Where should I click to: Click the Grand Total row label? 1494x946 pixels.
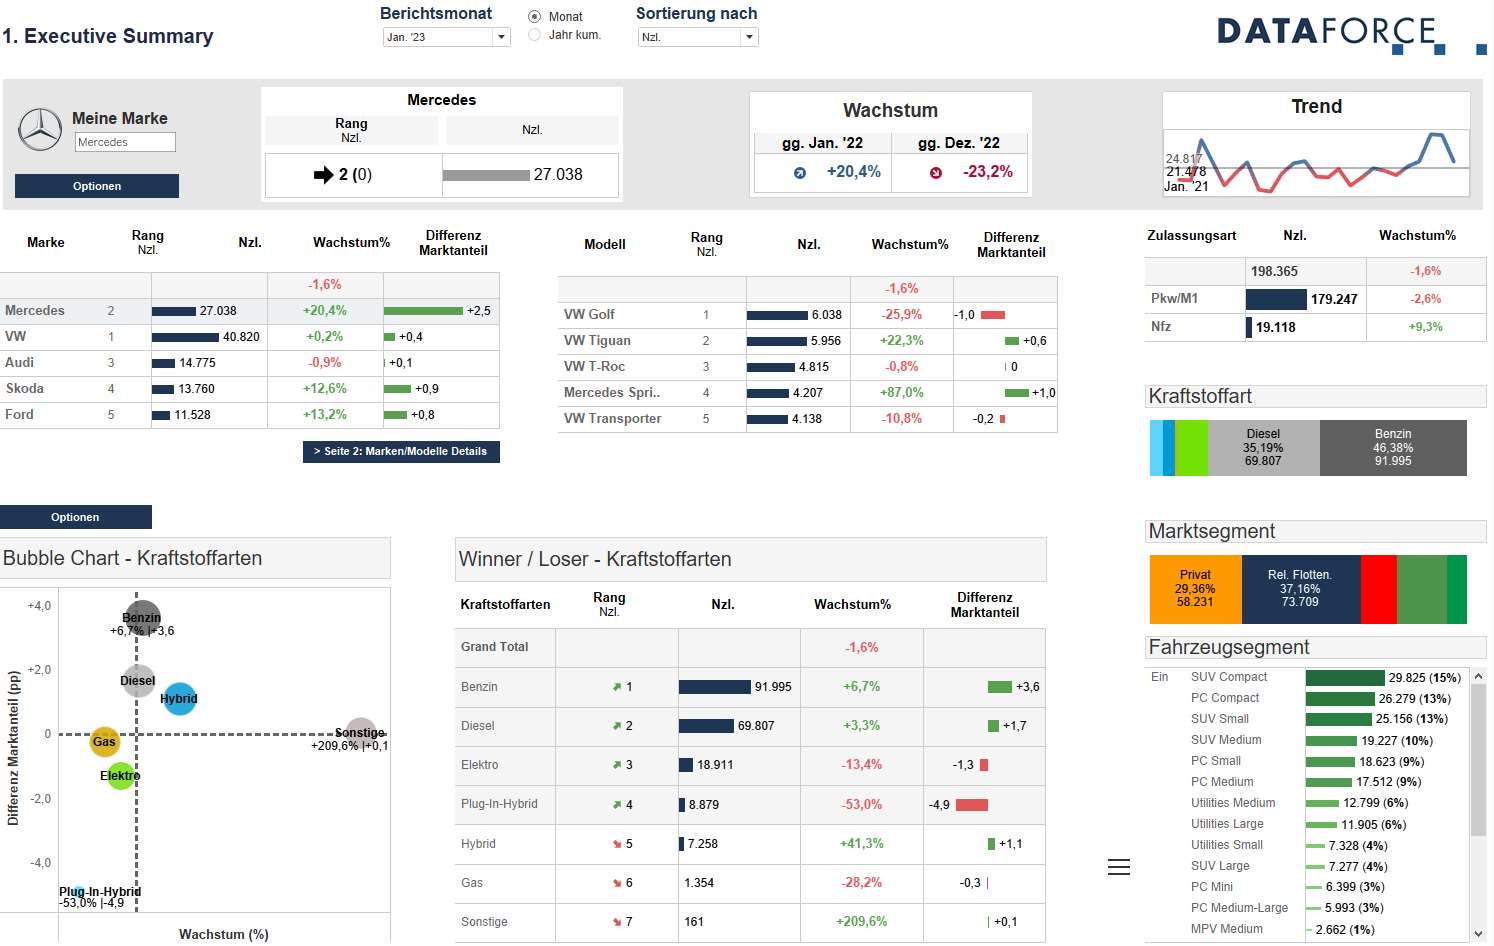[x=495, y=647]
